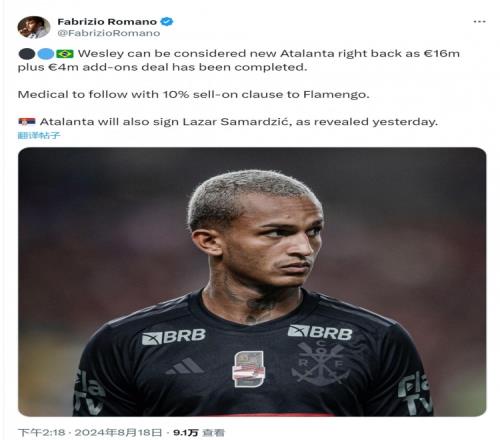Click the post date August 18, 2024
This screenshot has width=500, height=440.
click(118, 433)
